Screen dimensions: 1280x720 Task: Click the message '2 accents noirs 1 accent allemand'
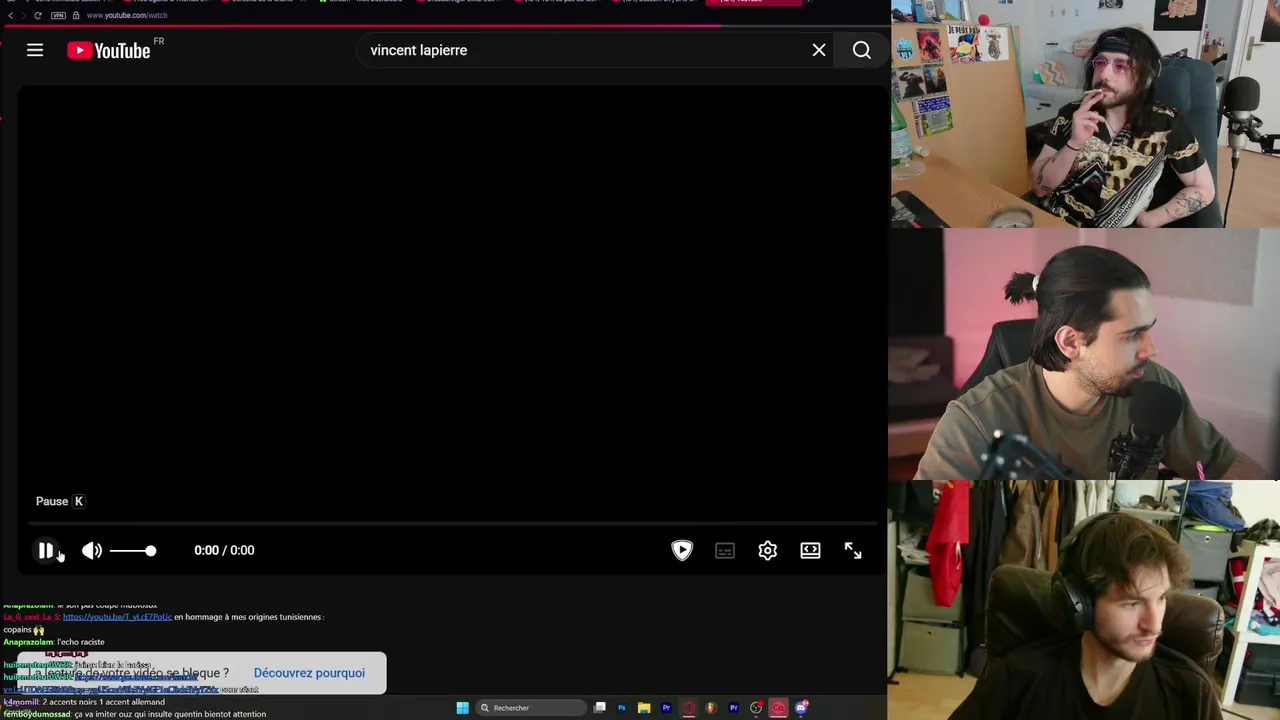point(103,702)
